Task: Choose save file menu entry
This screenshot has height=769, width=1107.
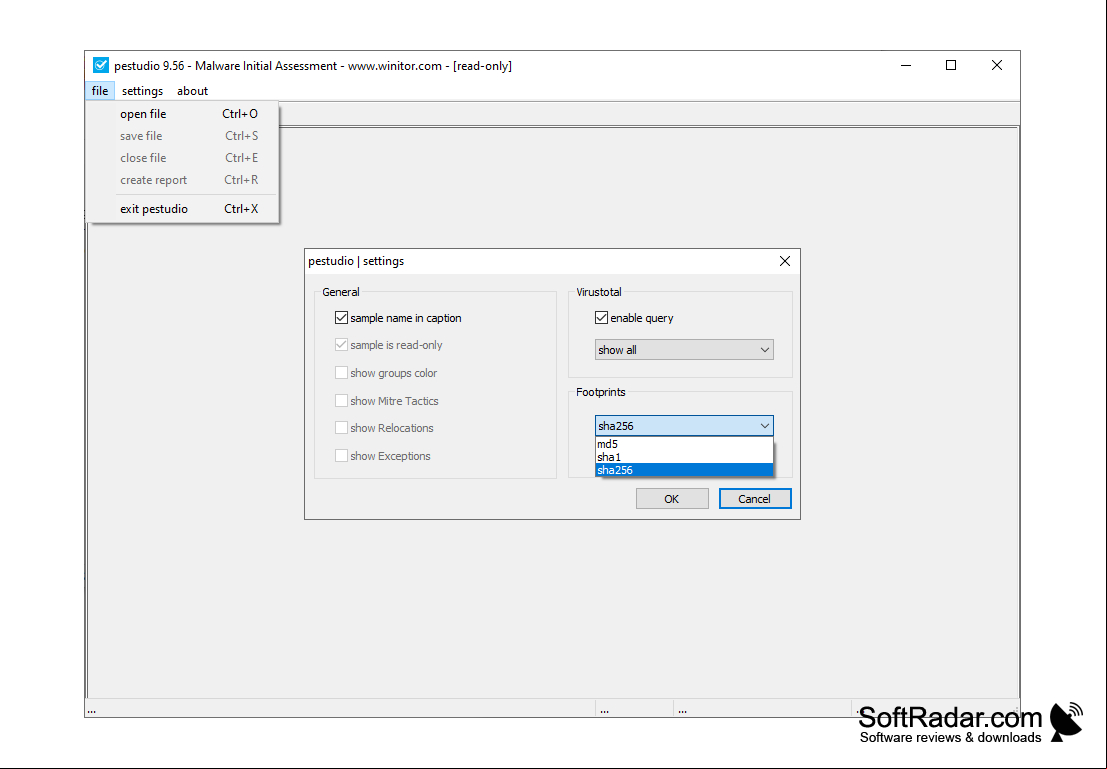Action: coord(184,136)
